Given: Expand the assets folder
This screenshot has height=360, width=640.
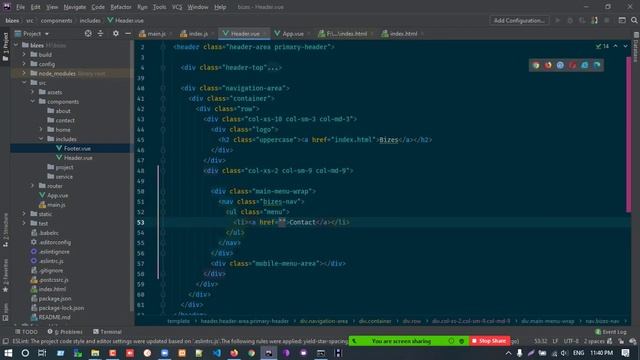Looking at the screenshot, I should tap(33, 92).
